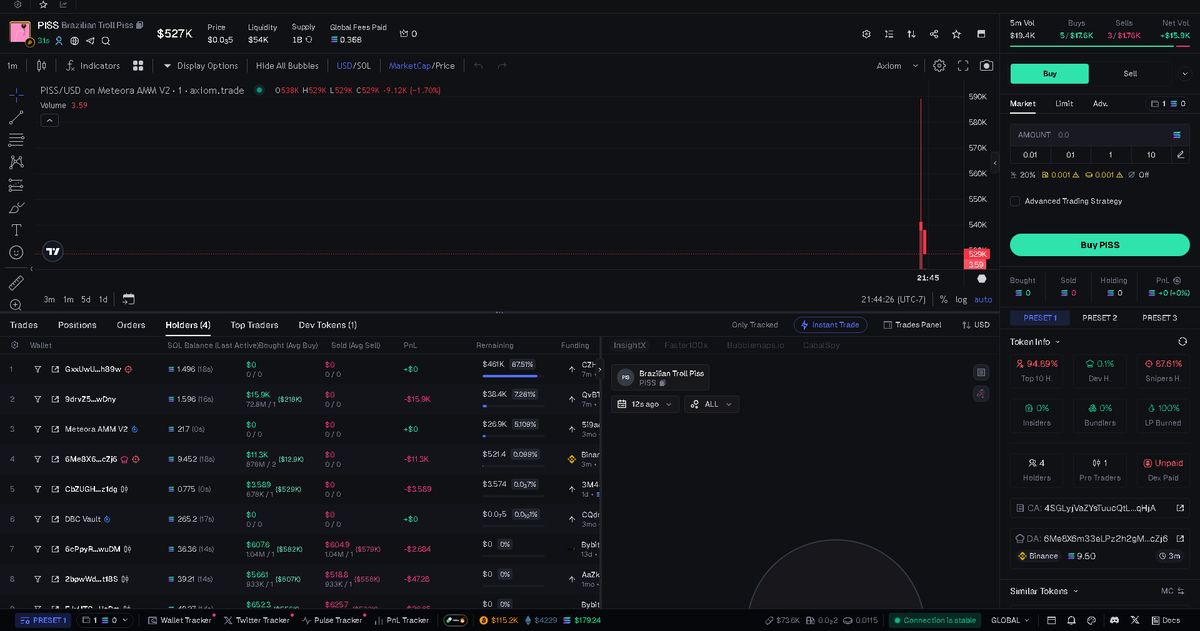The image size is (1200, 631).
Task: Enable Advanced Trading Strategy checkbox
Action: pyautogui.click(x=1016, y=201)
